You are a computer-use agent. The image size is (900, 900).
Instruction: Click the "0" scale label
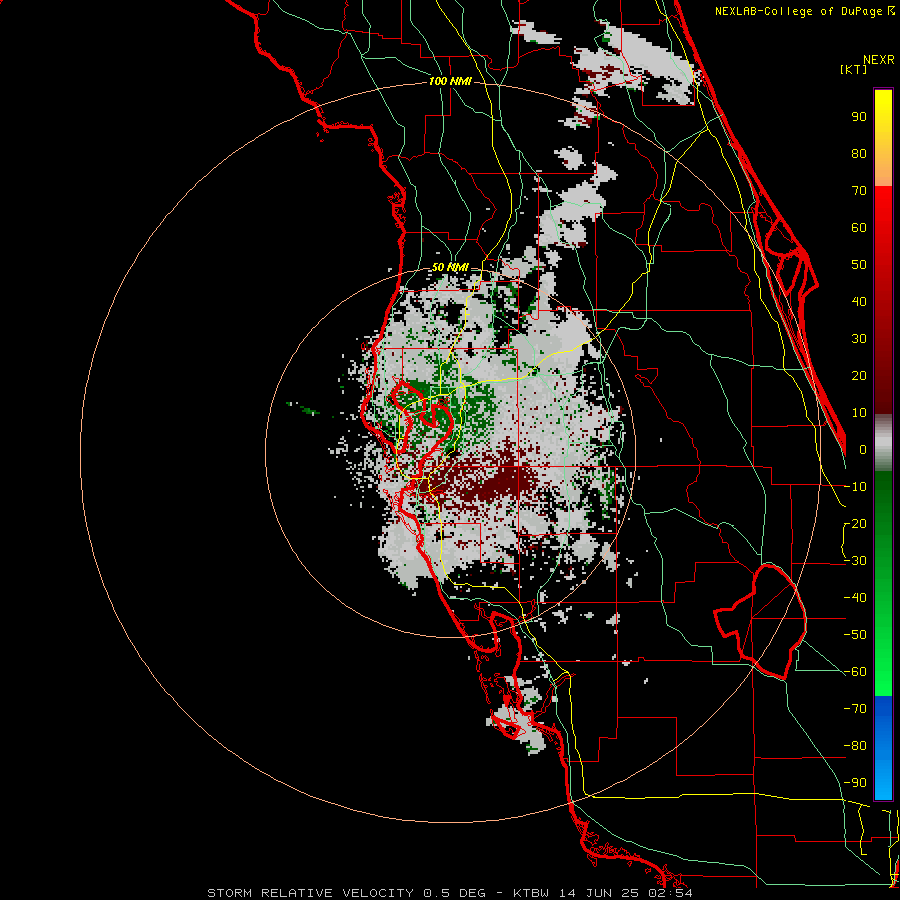(863, 450)
